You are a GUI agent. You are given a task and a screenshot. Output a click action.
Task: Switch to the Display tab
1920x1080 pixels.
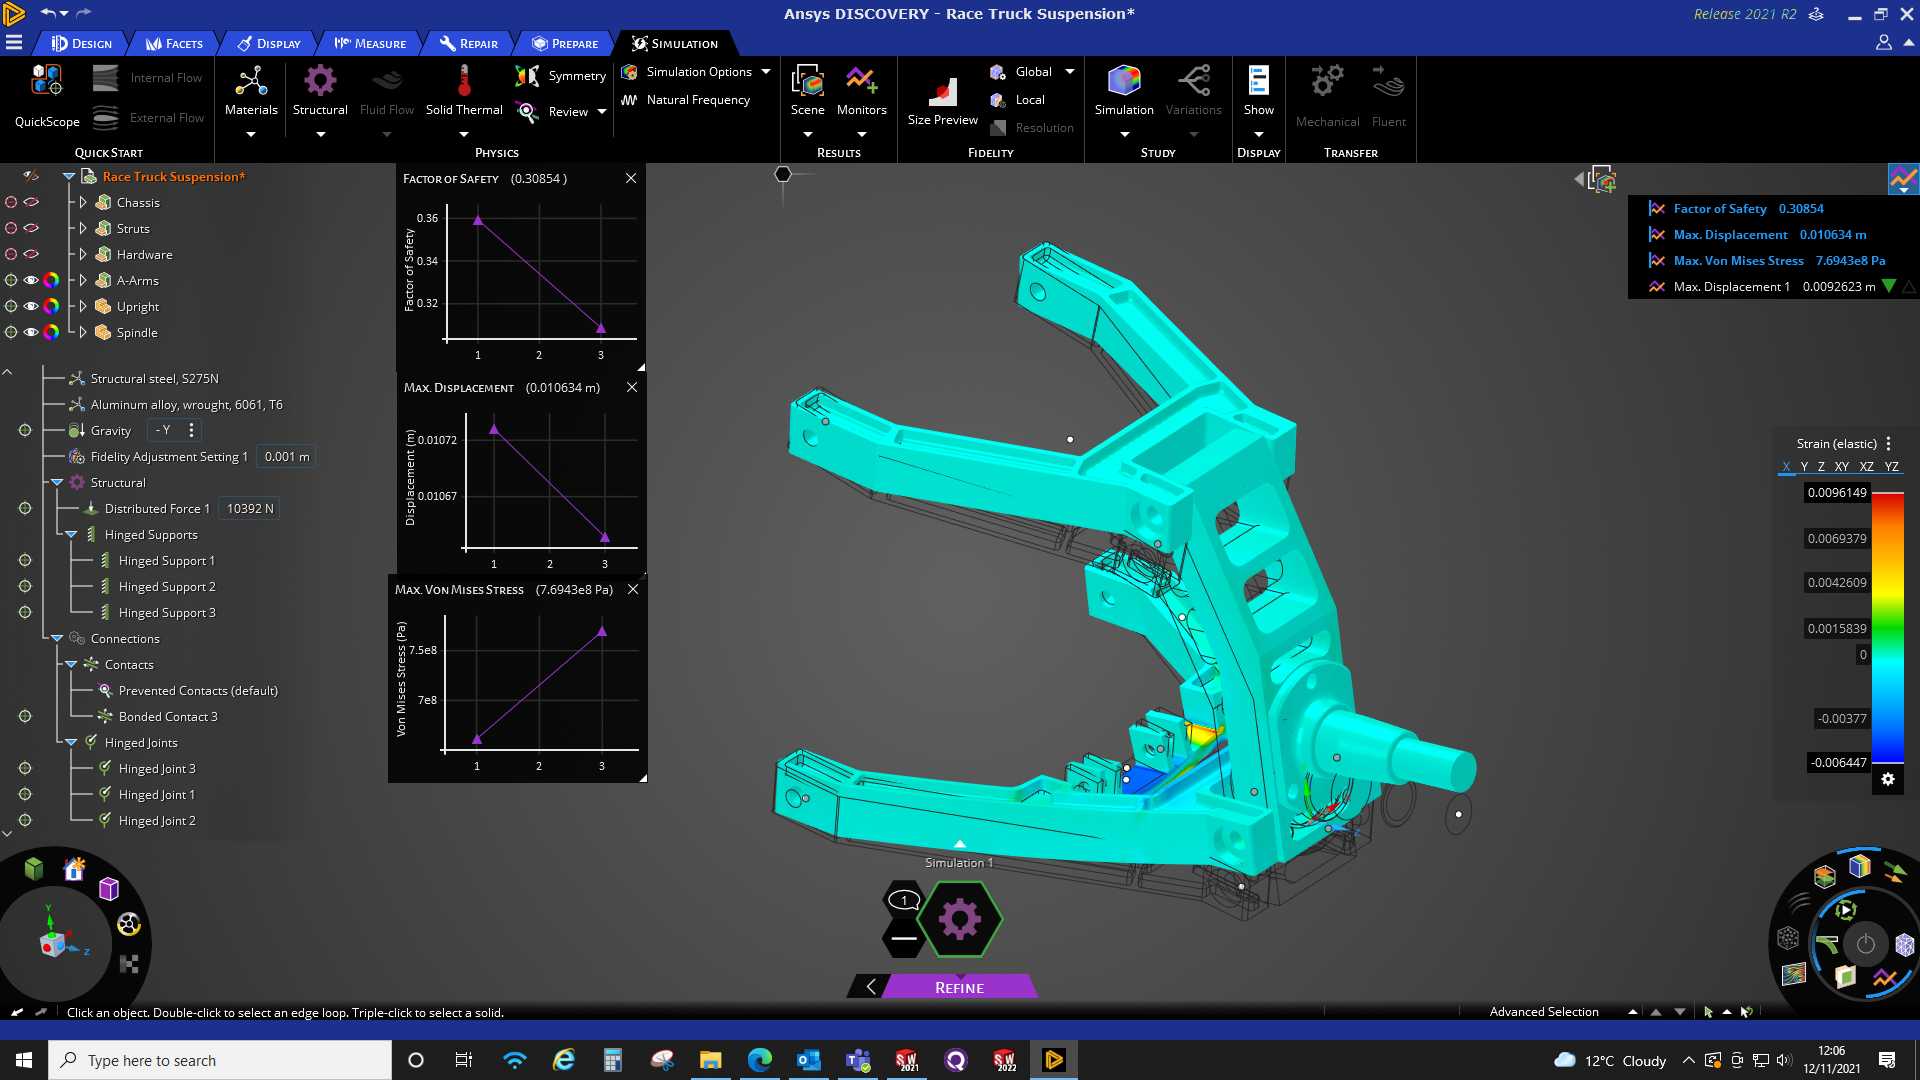269,43
